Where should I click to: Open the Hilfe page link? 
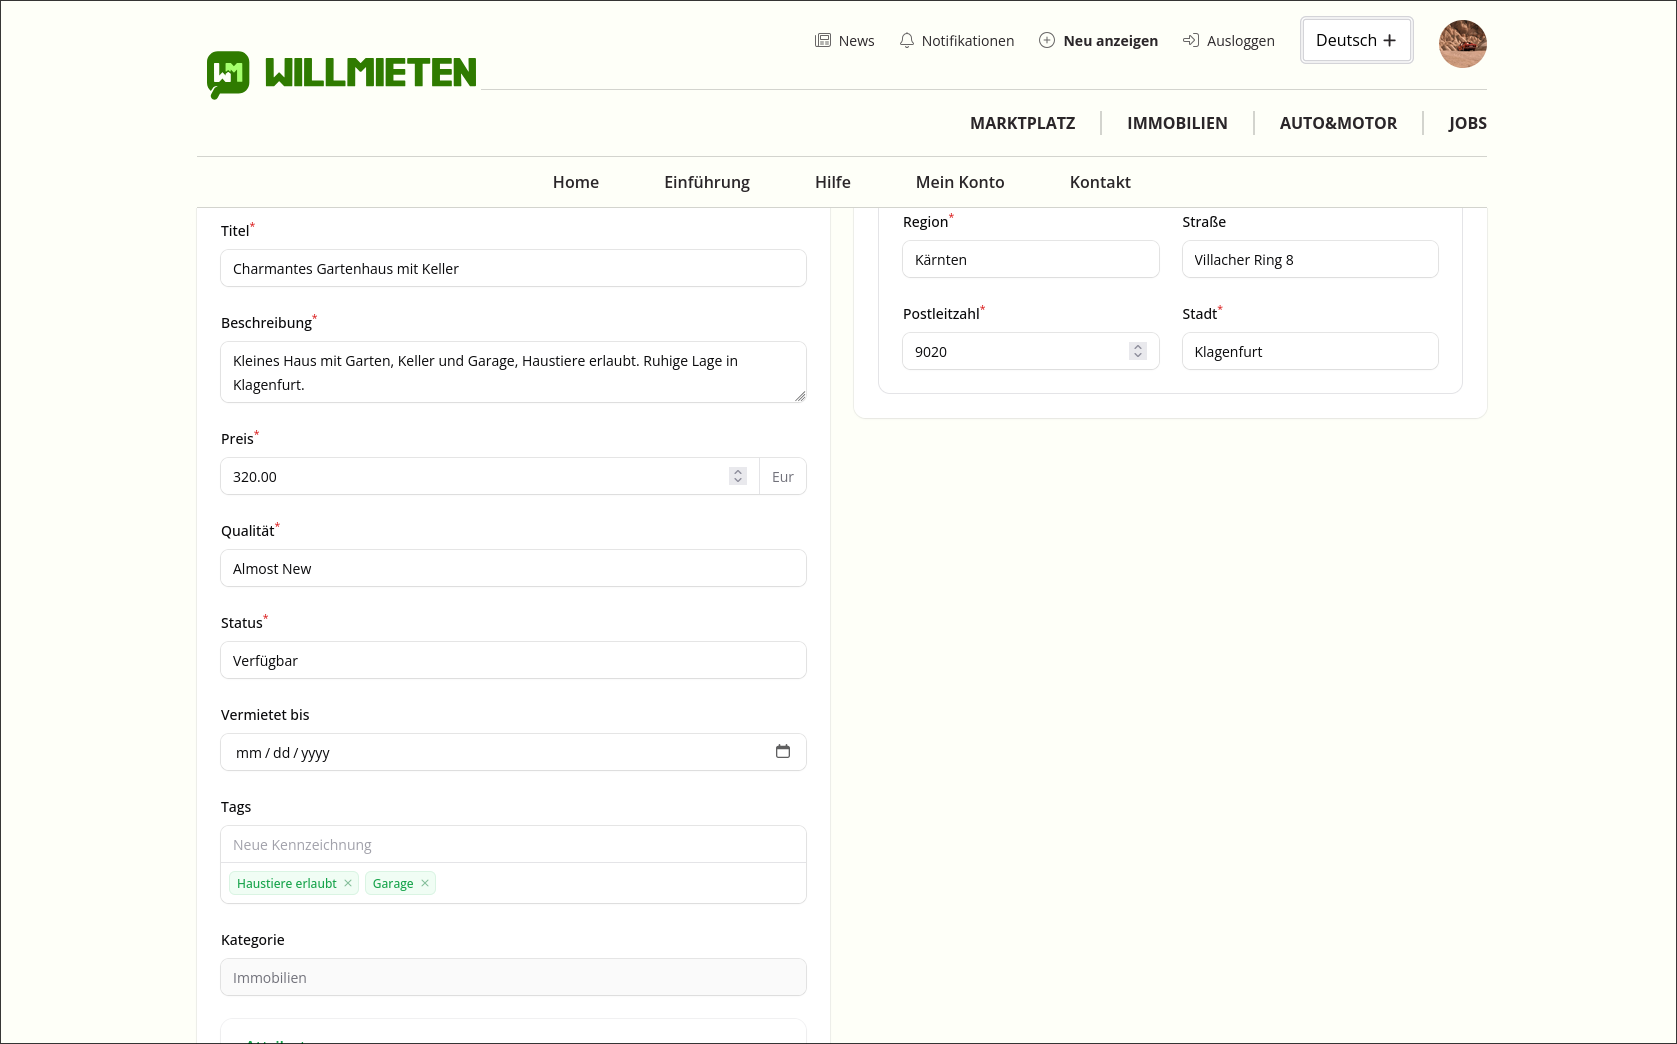[832, 182]
